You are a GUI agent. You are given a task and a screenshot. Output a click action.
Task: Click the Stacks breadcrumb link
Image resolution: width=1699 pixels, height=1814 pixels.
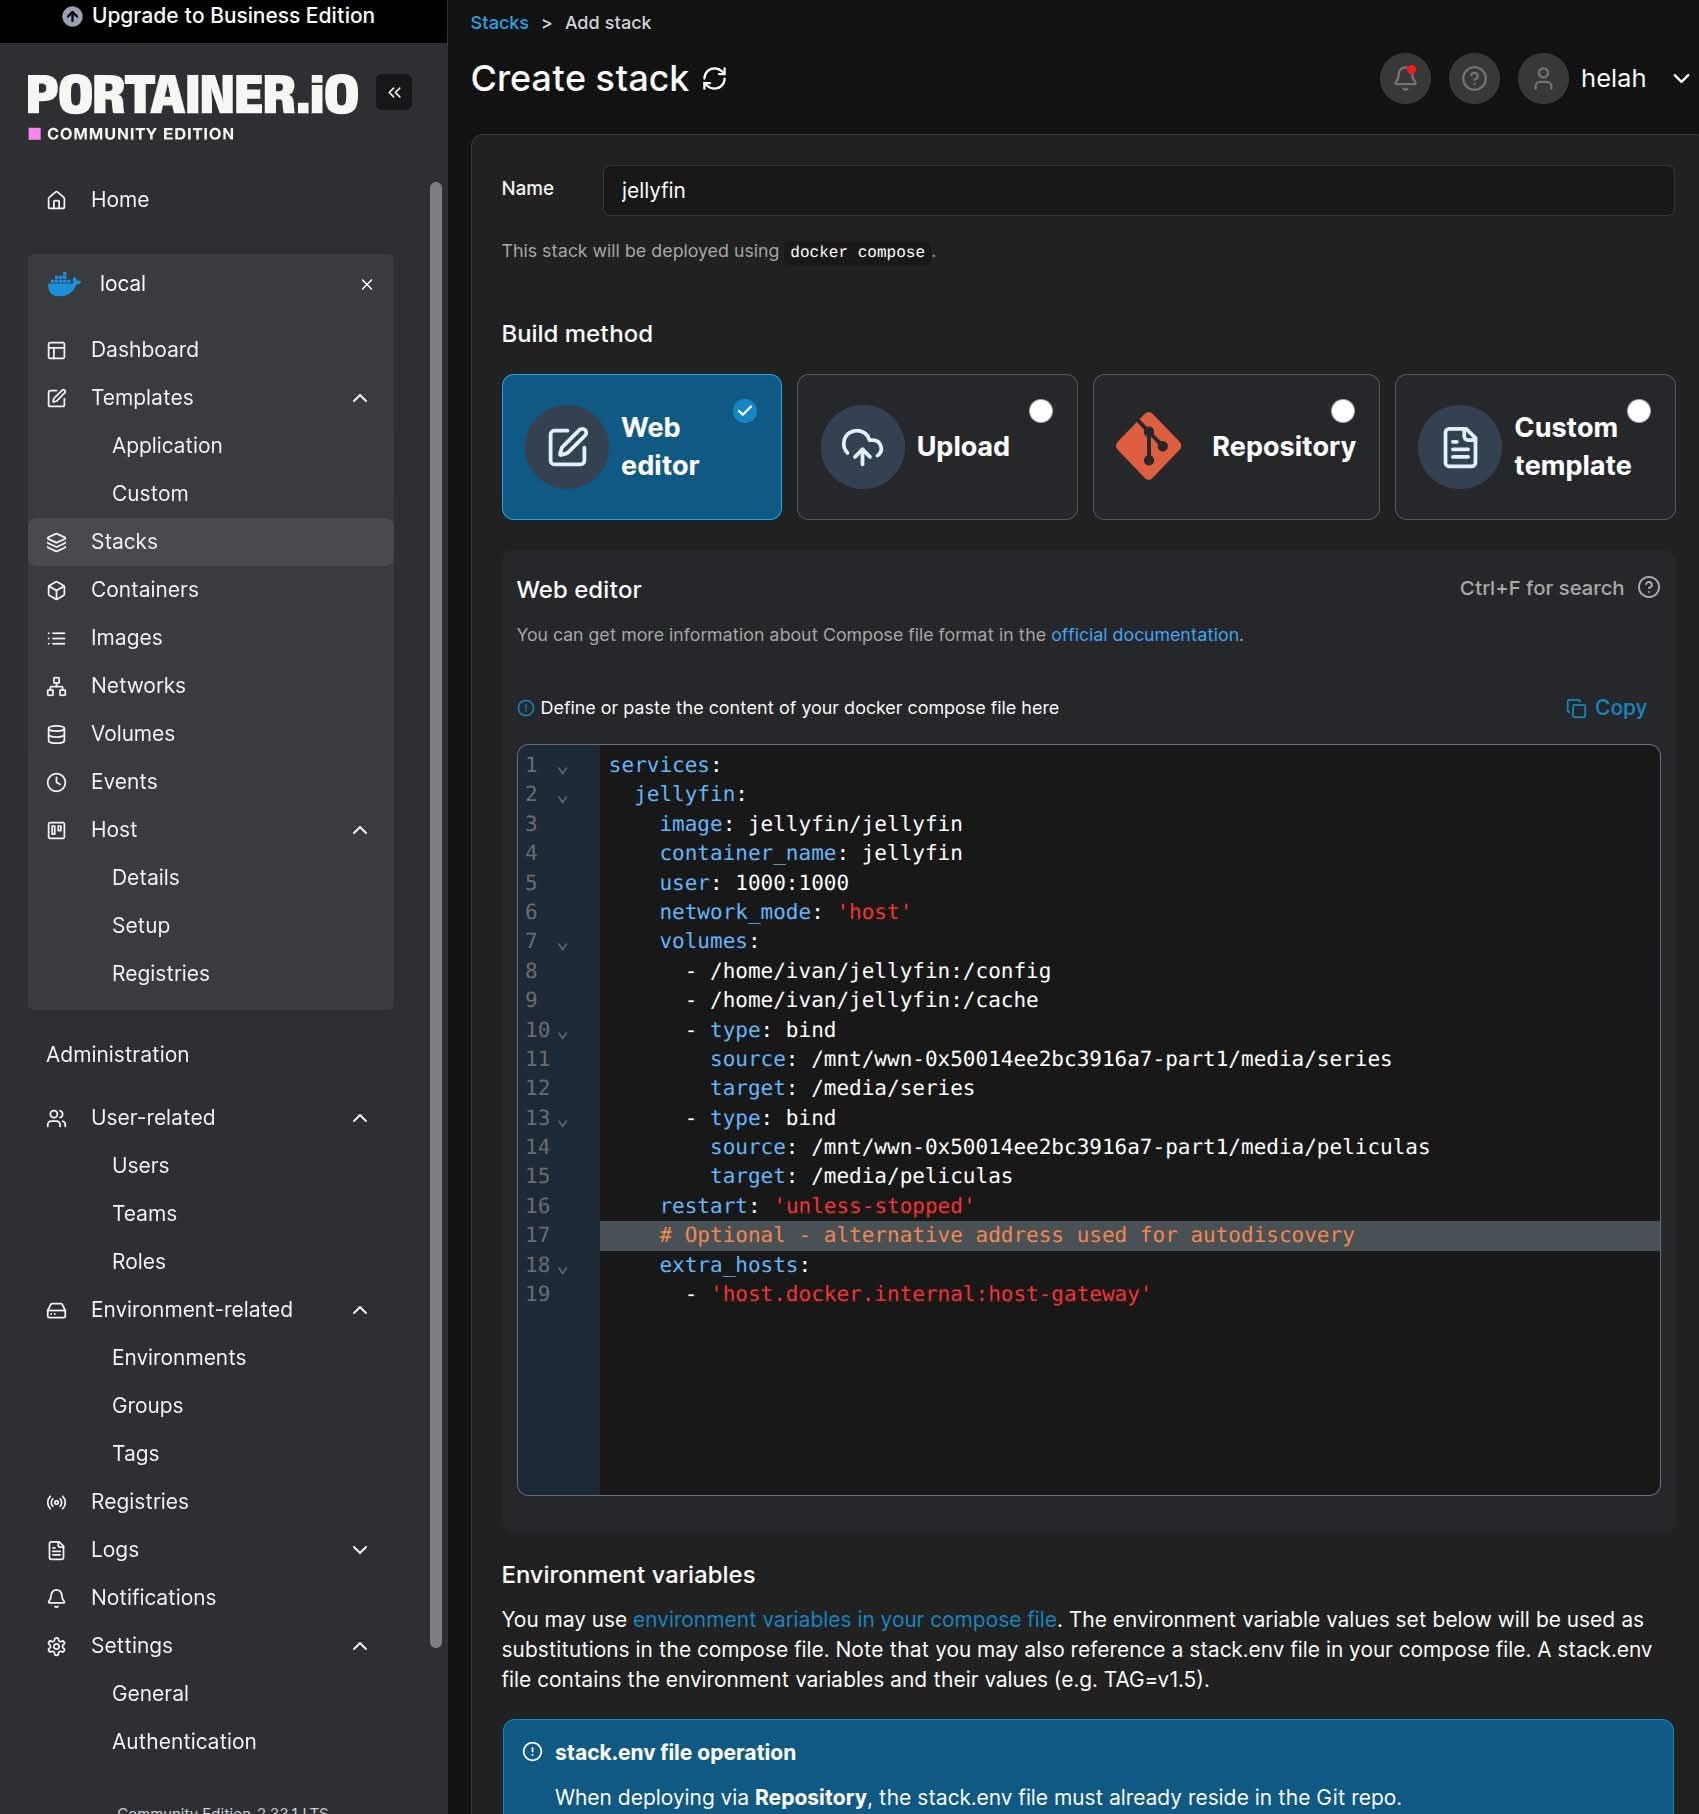coord(499,22)
